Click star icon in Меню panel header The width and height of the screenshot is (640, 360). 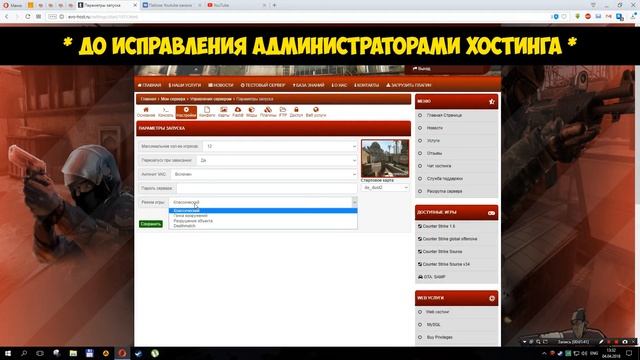point(491,101)
